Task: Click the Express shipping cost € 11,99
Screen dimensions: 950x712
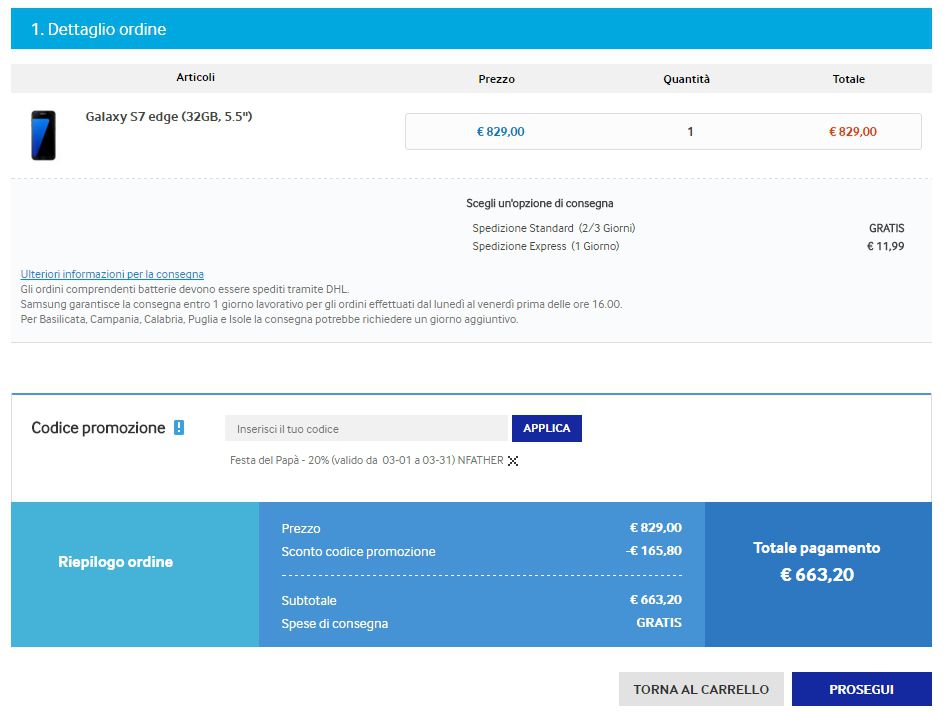Action: [886, 247]
